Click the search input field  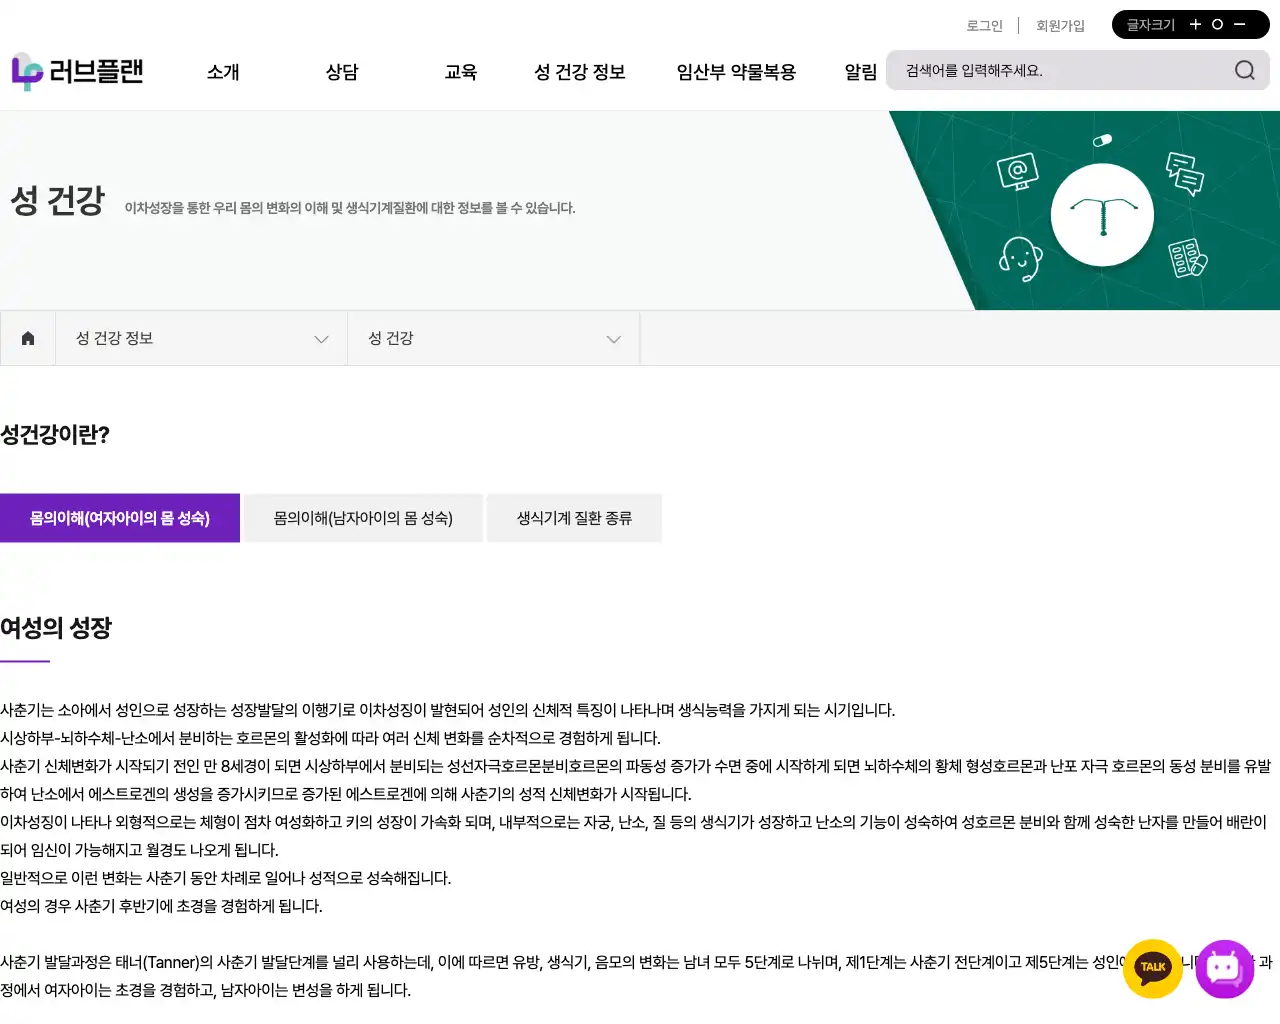coord(1060,70)
